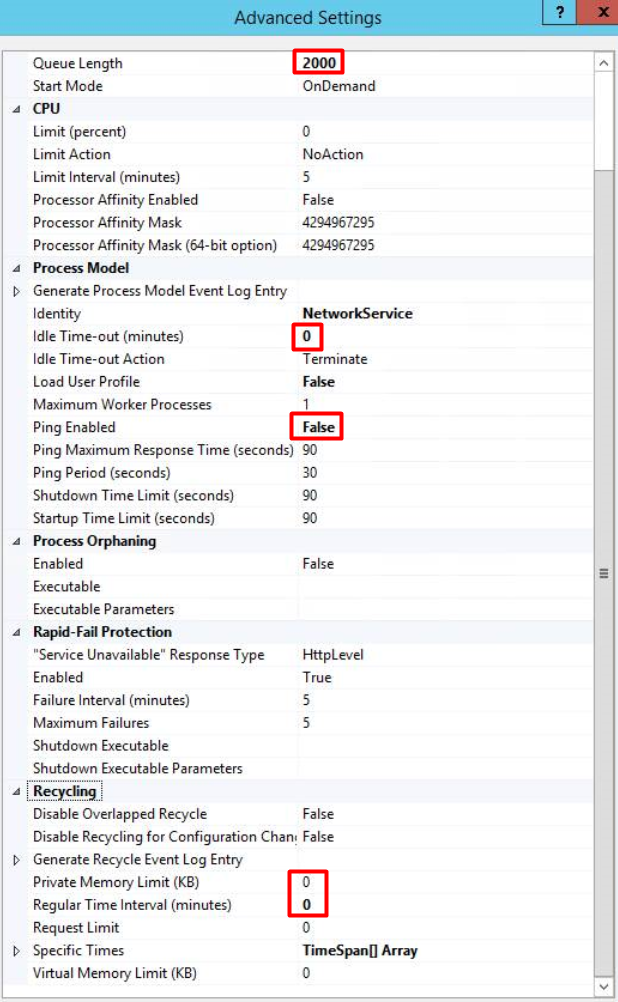Select Shutdown Executable Parameters property
Screen dimensions: 618x1002
coord(137,768)
